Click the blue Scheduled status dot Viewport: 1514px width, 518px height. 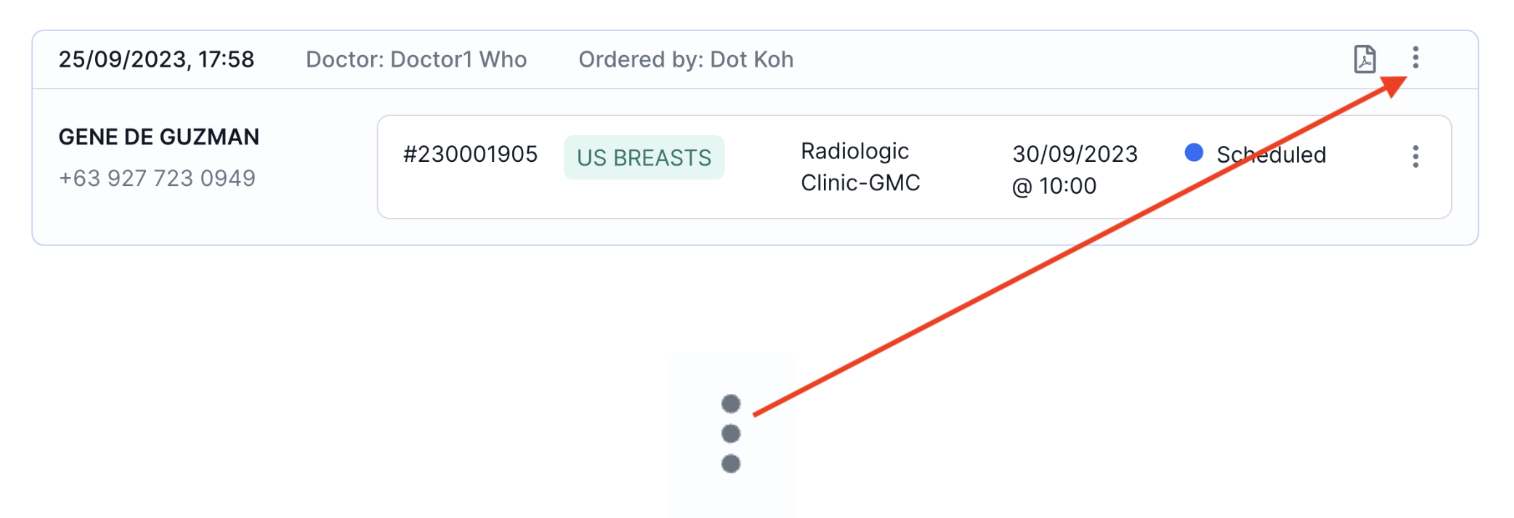click(x=1193, y=153)
